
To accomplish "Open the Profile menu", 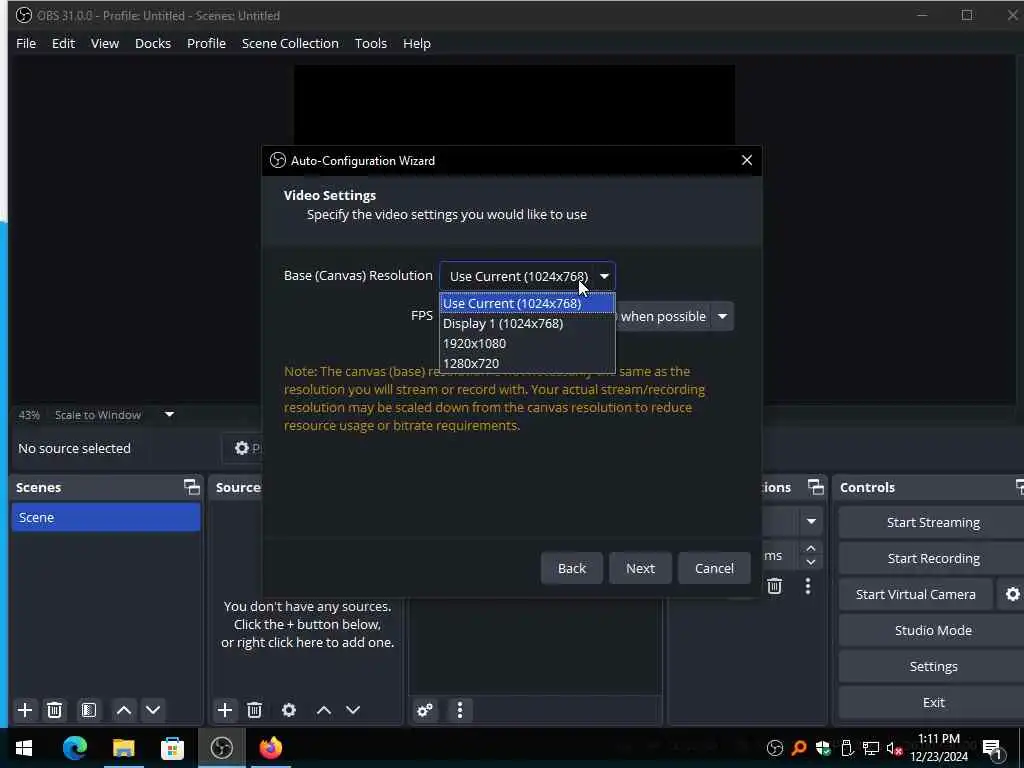I will 206,43.
